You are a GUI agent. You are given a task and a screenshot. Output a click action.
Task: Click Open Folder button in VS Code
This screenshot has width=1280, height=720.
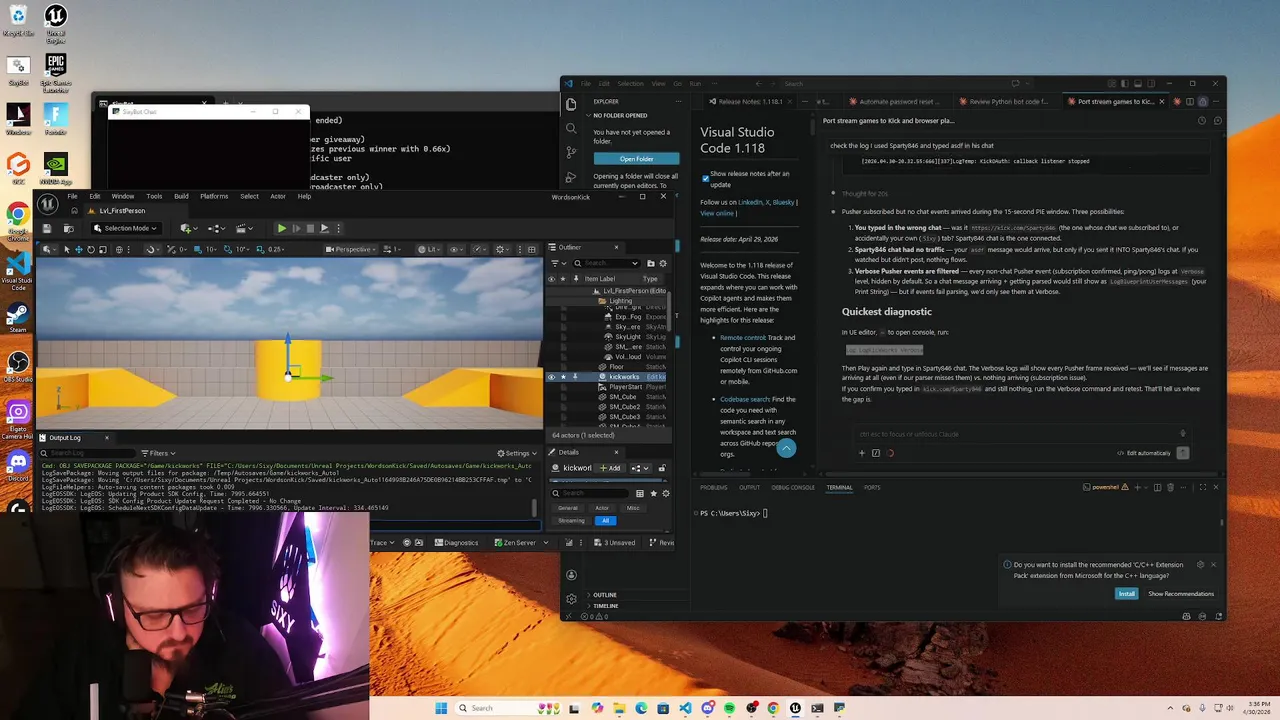point(636,159)
